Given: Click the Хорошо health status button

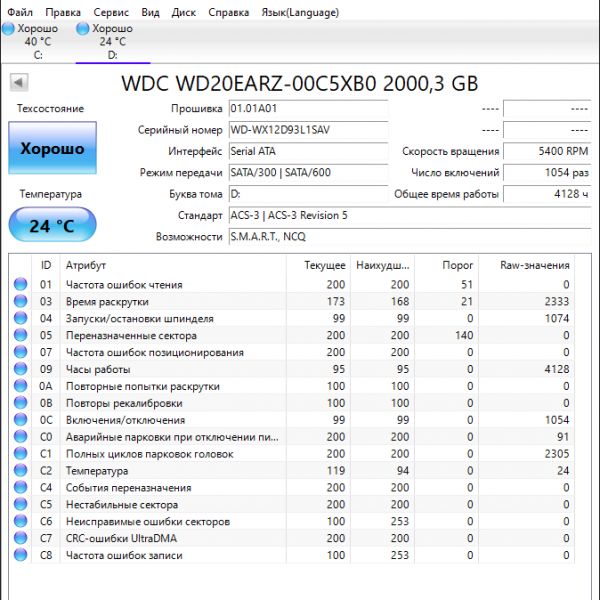Looking at the screenshot, I should [52, 148].
